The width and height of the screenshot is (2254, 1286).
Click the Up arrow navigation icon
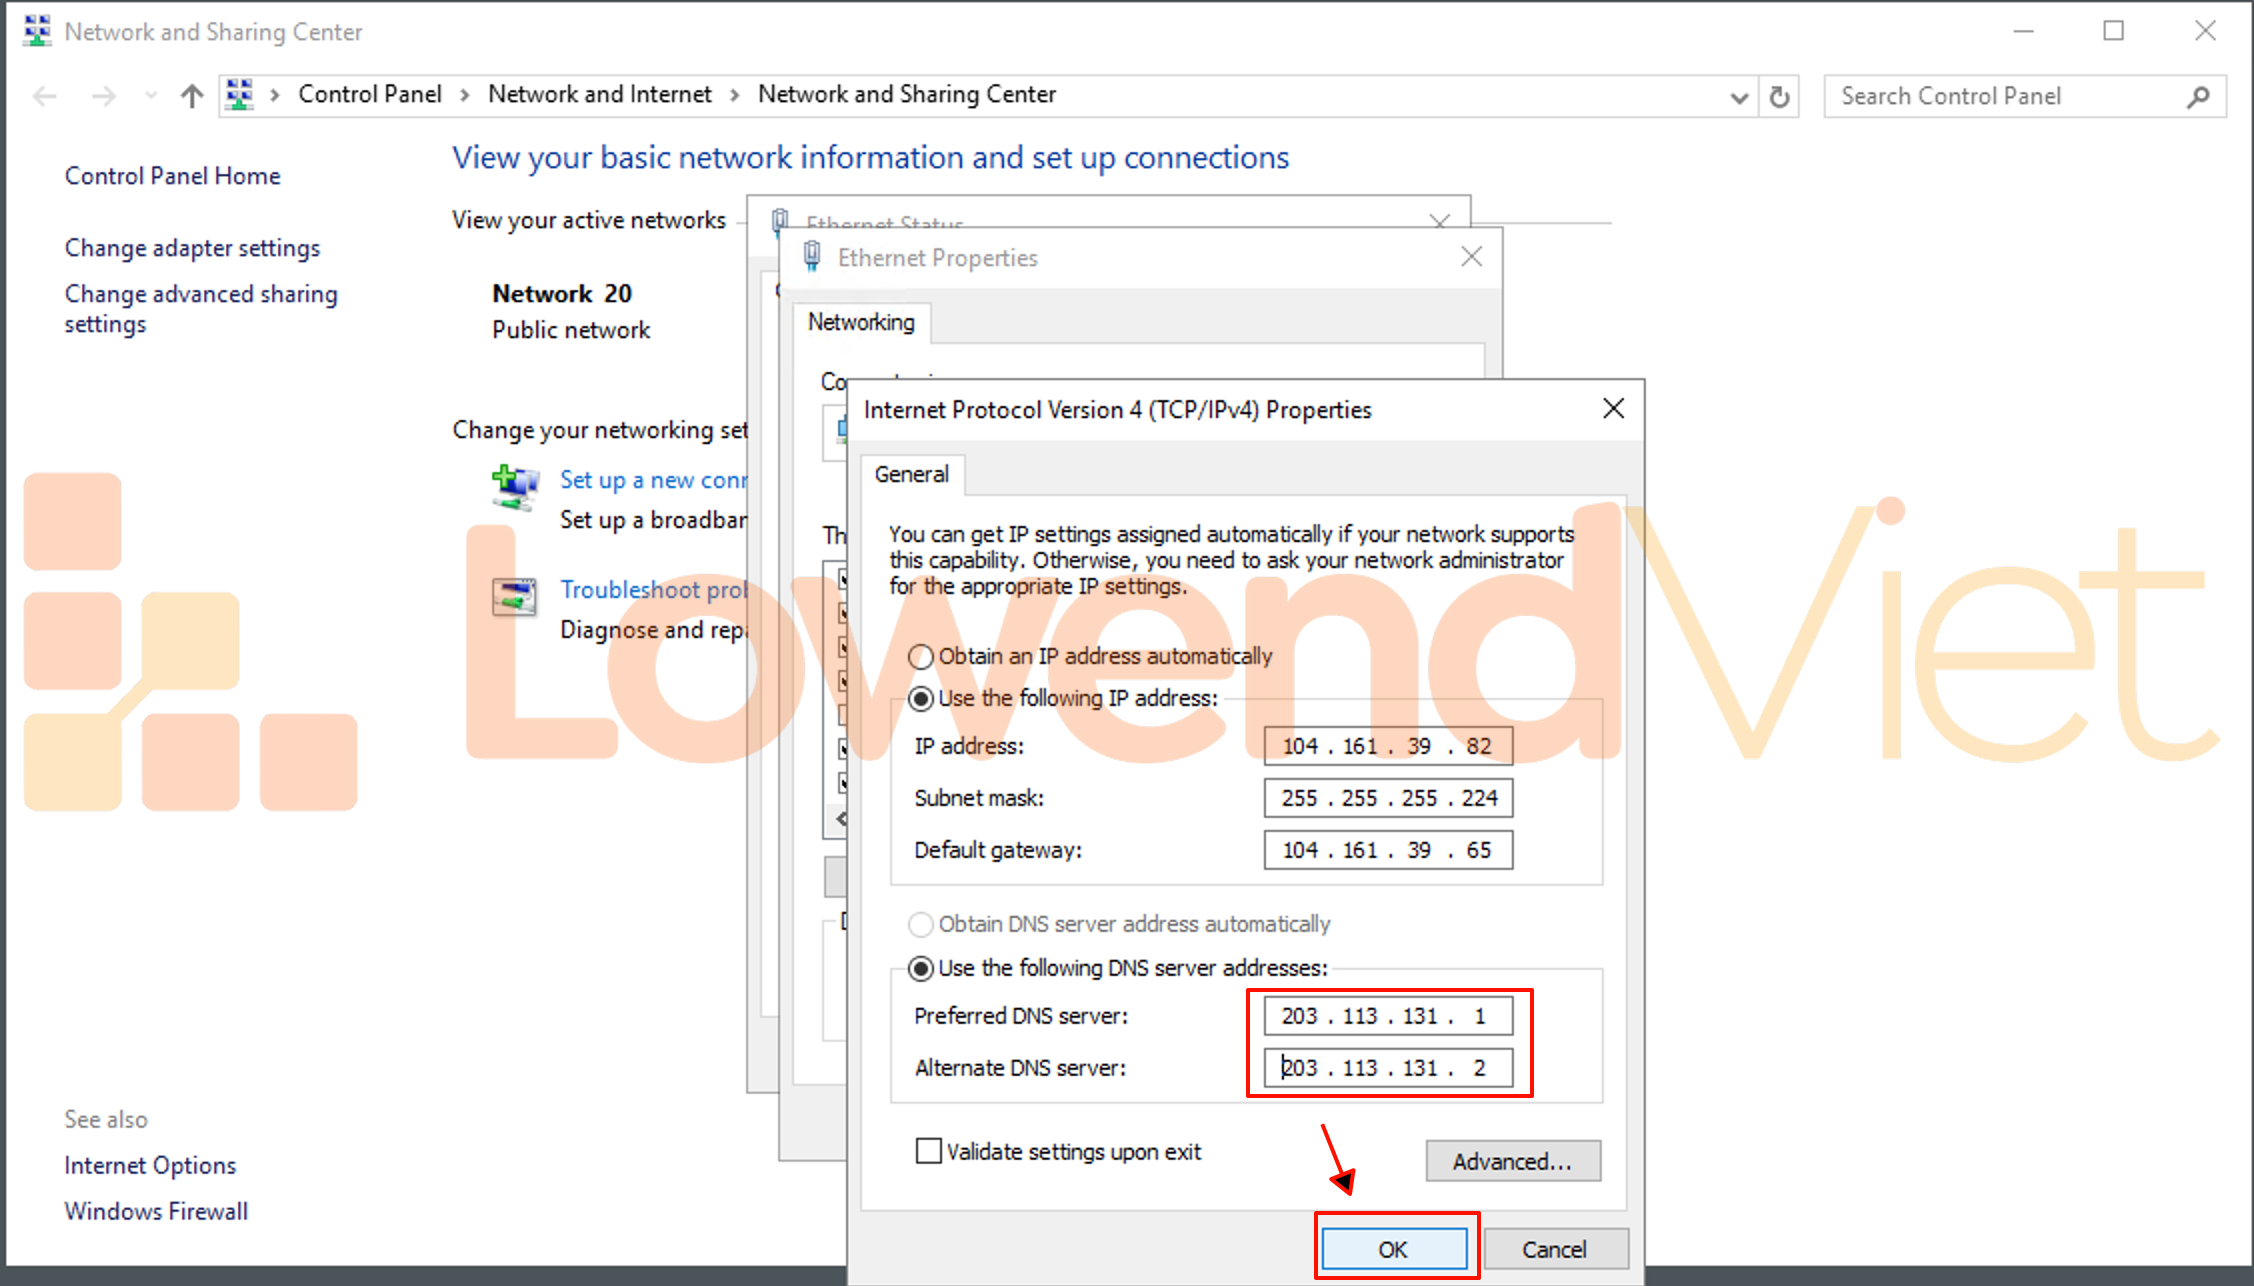pyautogui.click(x=192, y=96)
